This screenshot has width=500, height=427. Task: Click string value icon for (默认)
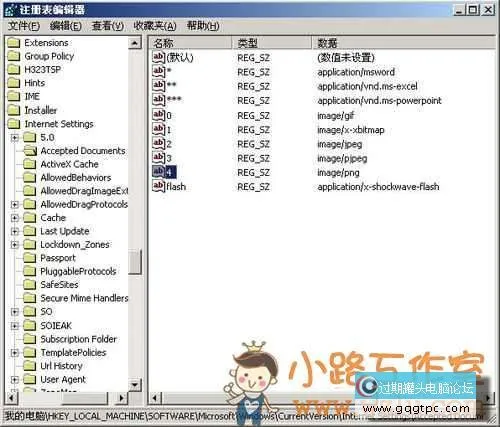tap(158, 57)
